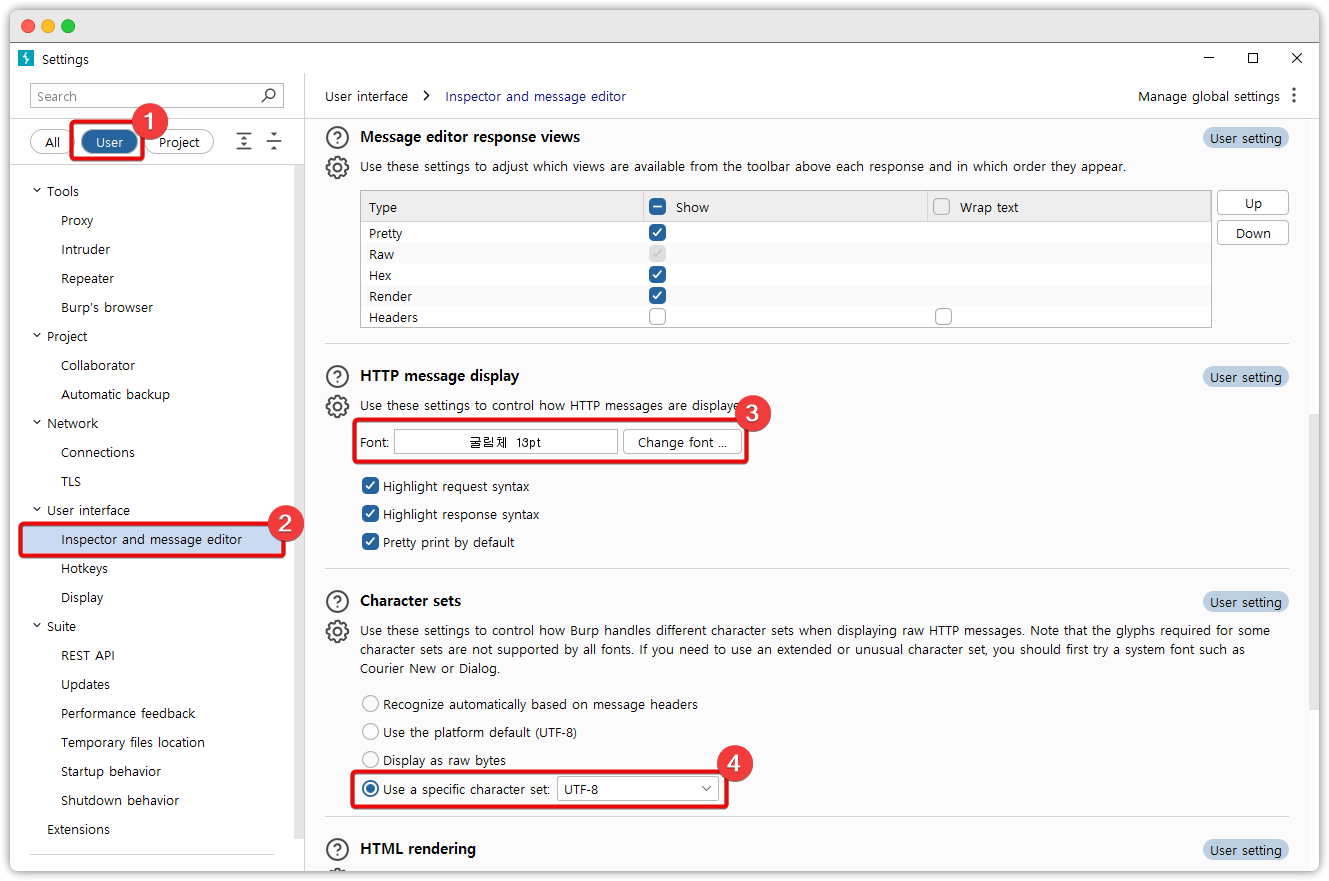This screenshot has width=1329, height=881.
Task: Collapse the Project tree section
Action: tap(37, 336)
